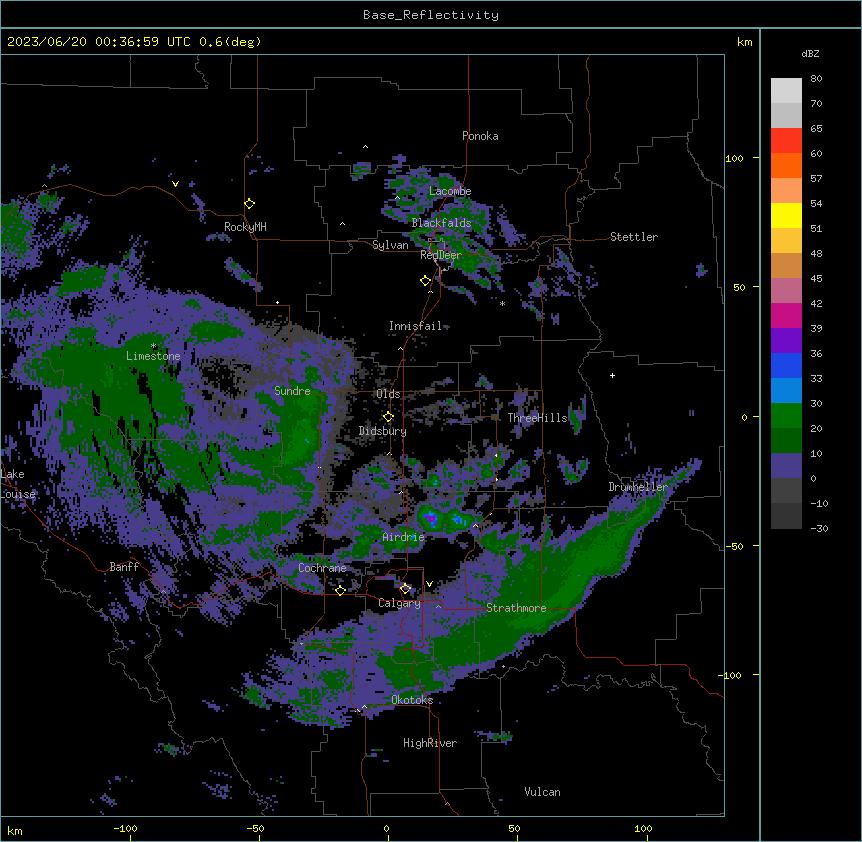This screenshot has height=842, width=862.
Task: Click the Didsbury city label
Action: (383, 431)
